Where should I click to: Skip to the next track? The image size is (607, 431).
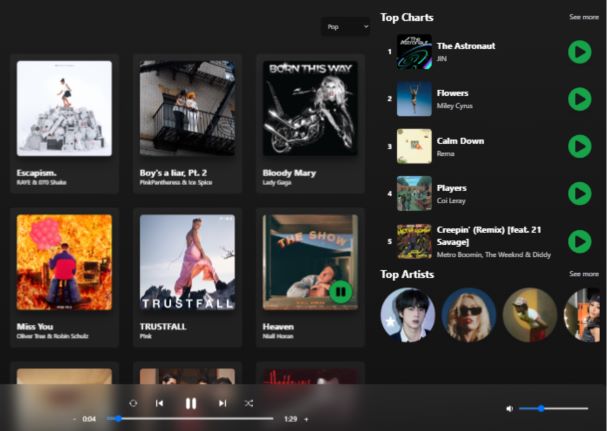222,403
